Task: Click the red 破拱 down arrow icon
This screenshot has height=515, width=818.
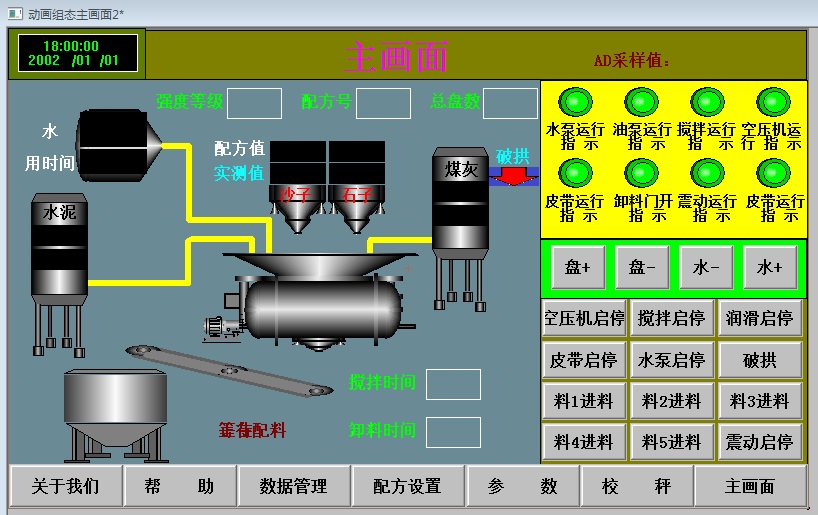Action: [513, 176]
